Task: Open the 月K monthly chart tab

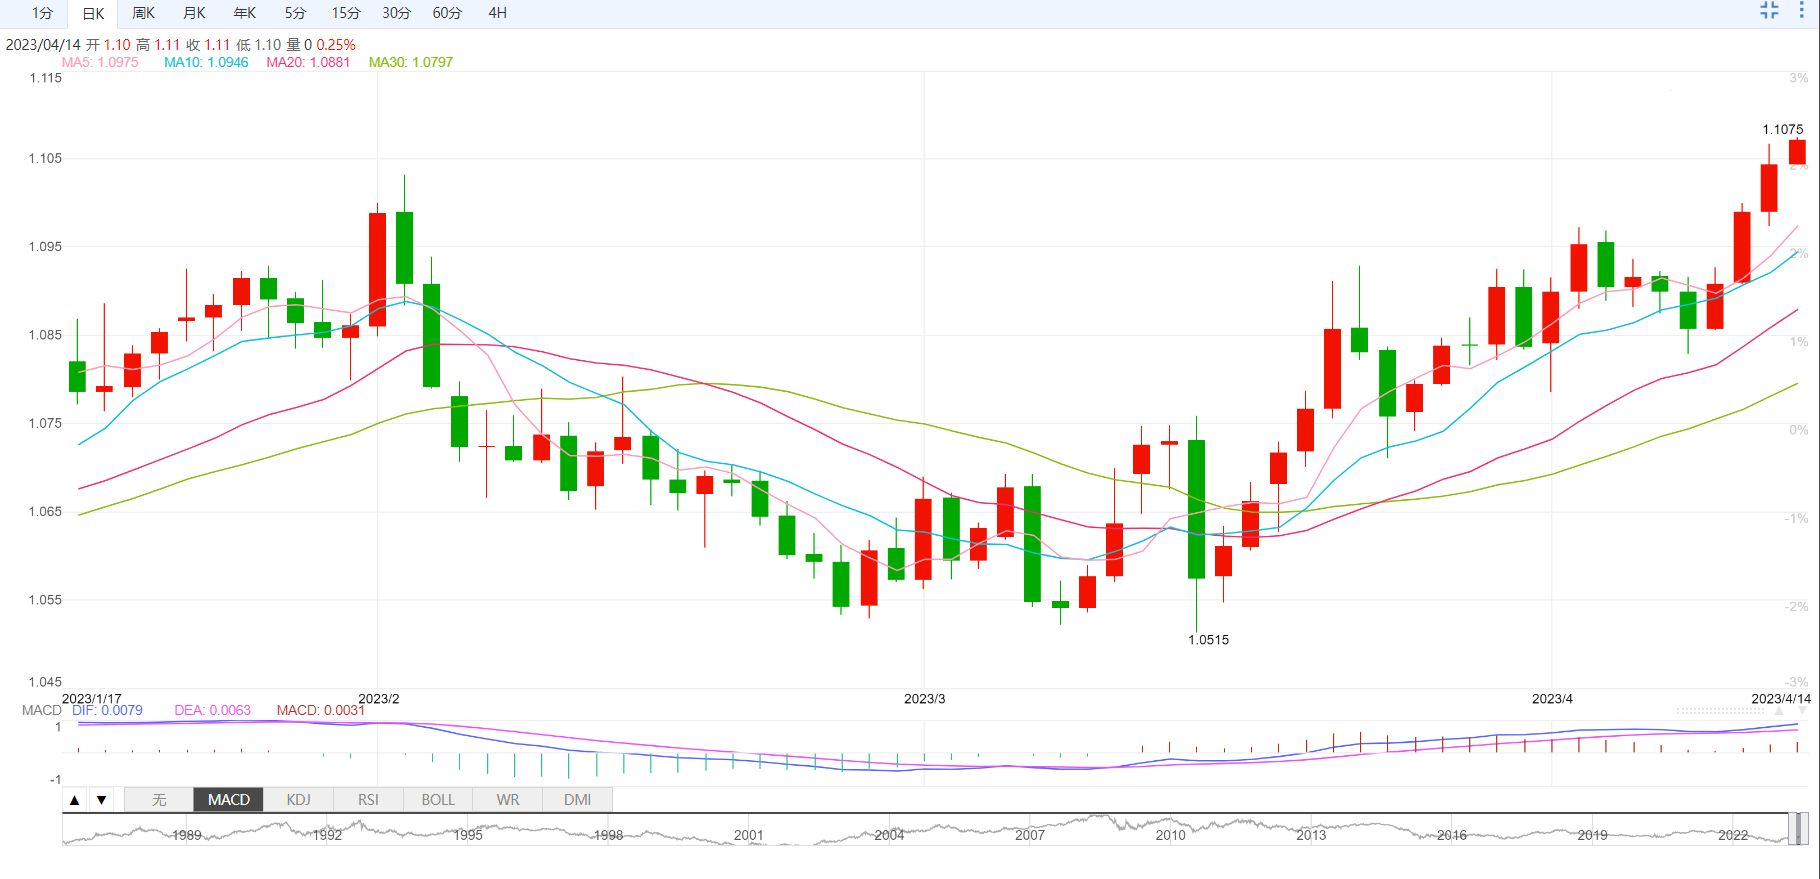Action: (194, 13)
